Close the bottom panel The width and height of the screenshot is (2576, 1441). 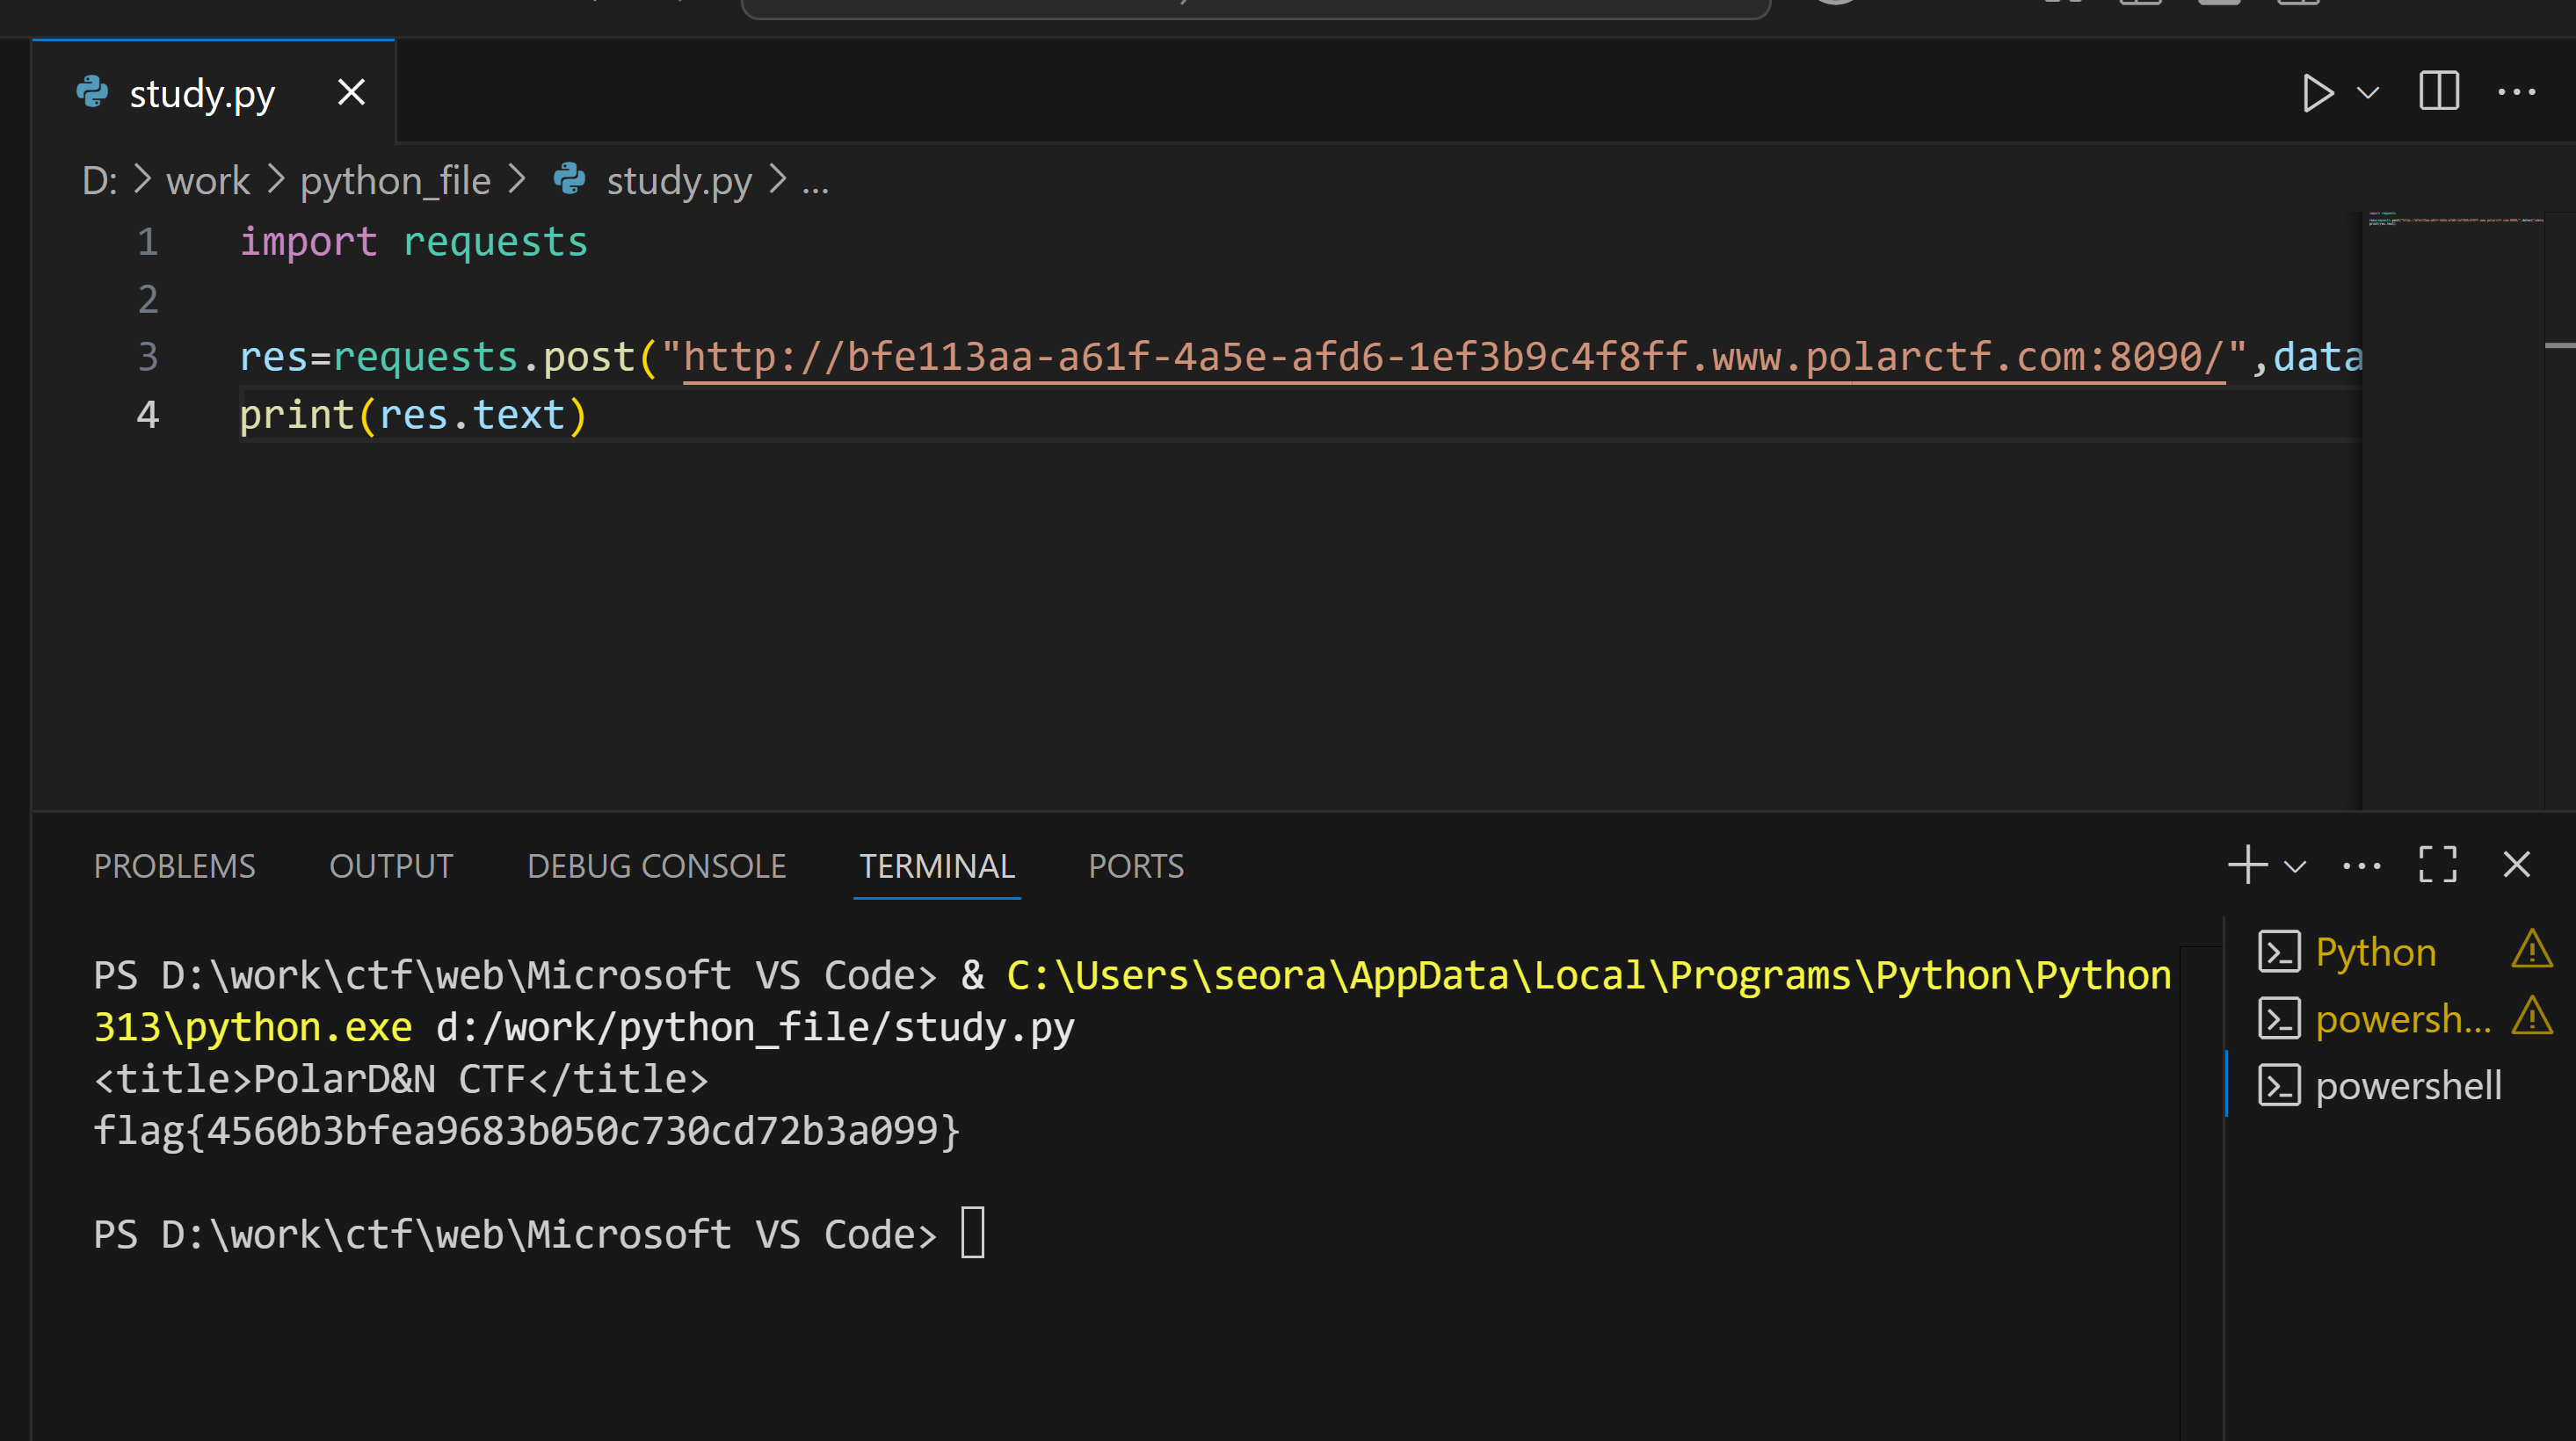2516,865
